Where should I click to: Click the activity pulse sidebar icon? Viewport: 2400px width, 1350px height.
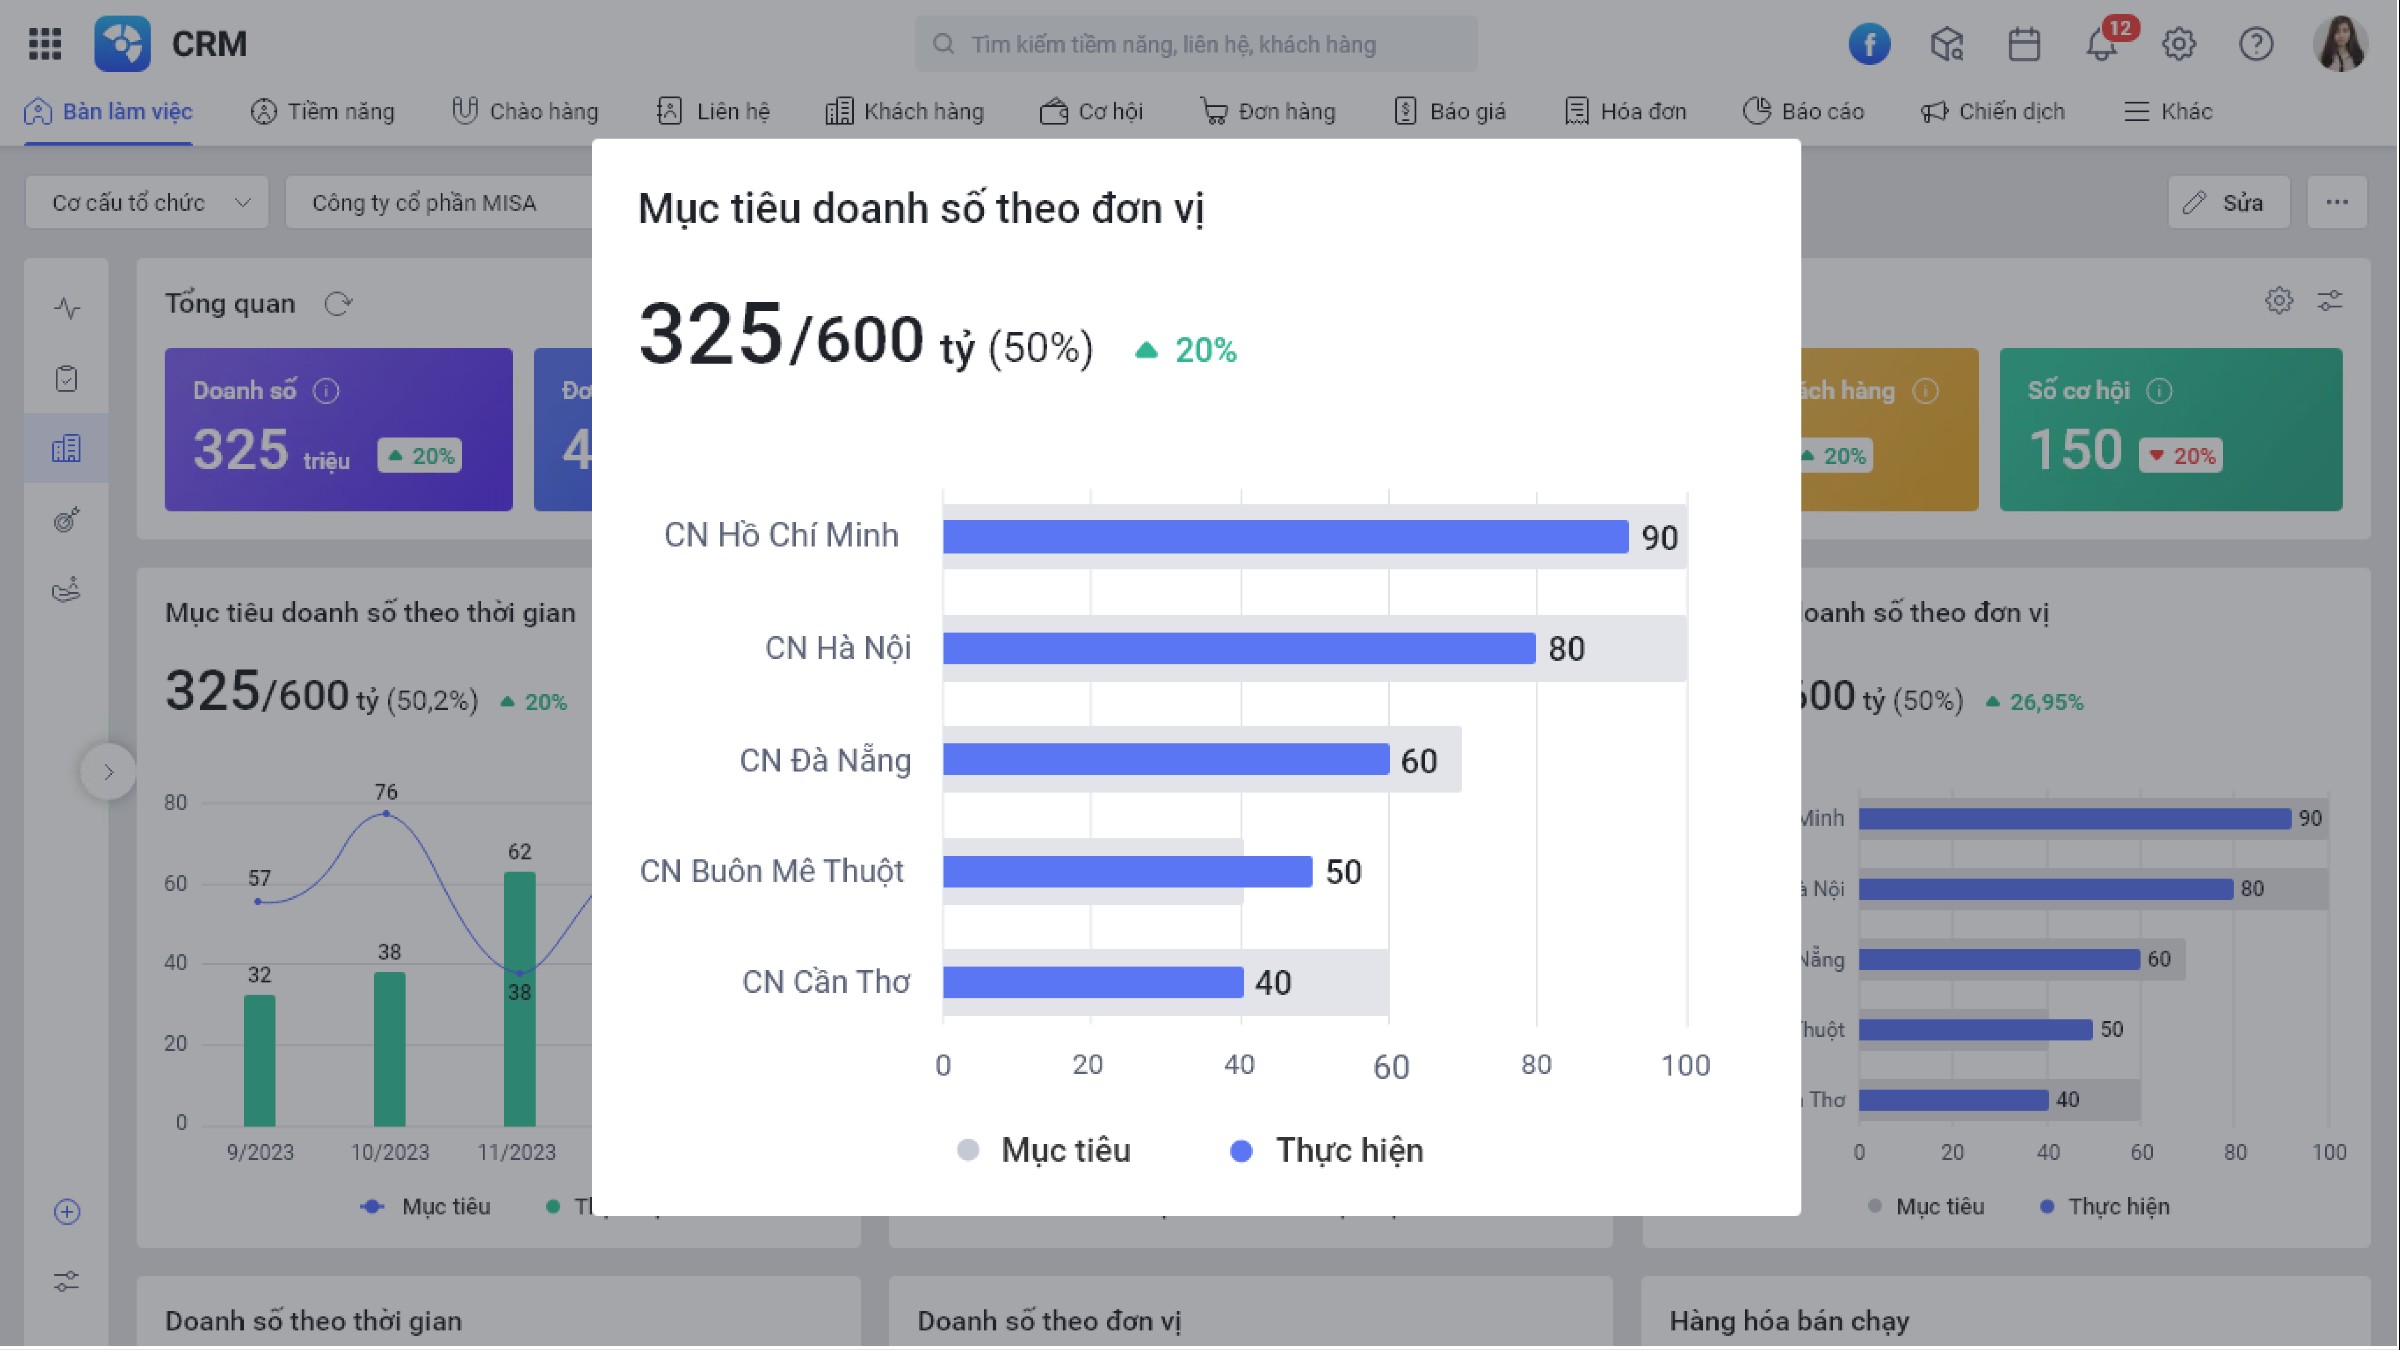click(x=67, y=308)
